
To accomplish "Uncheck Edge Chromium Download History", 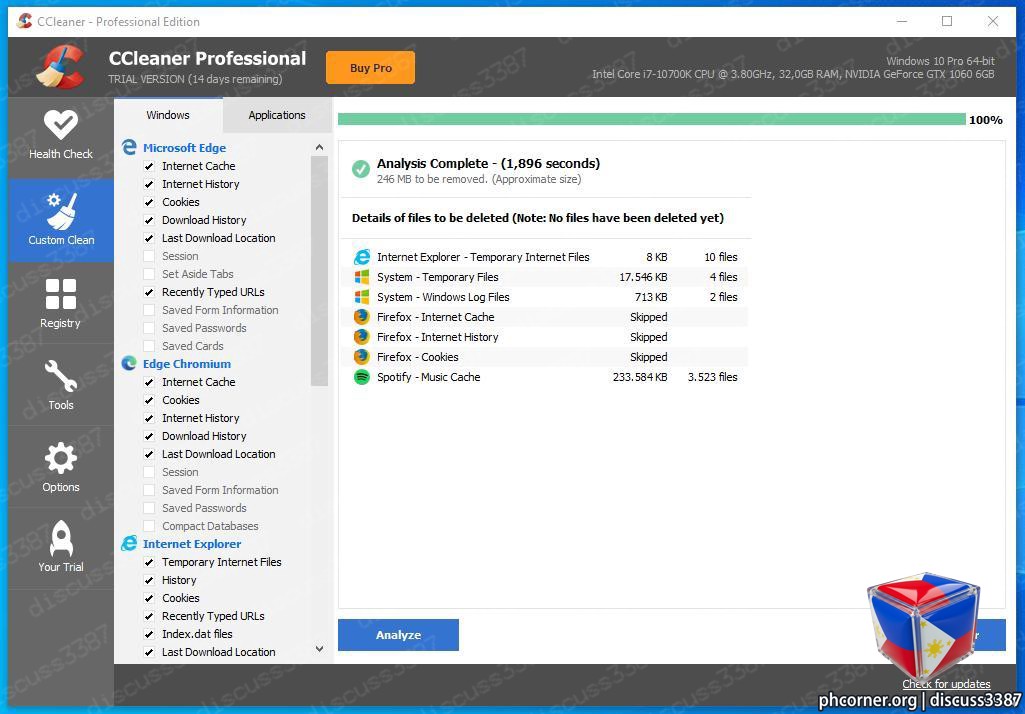I will tap(149, 436).
